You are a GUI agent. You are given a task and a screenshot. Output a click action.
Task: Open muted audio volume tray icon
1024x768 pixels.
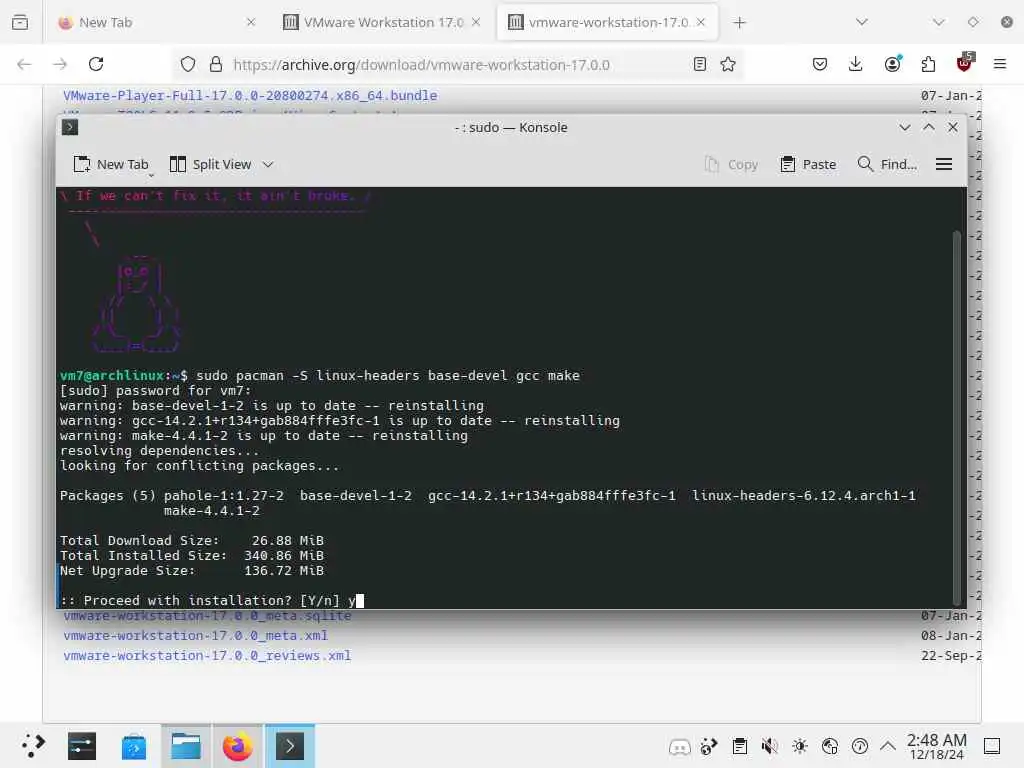pyautogui.click(x=769, y=746)
